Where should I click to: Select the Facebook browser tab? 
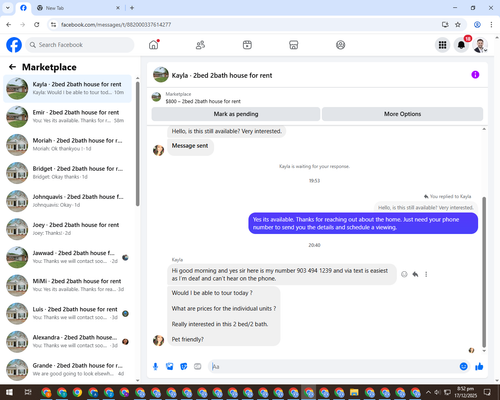pos(23,8)
